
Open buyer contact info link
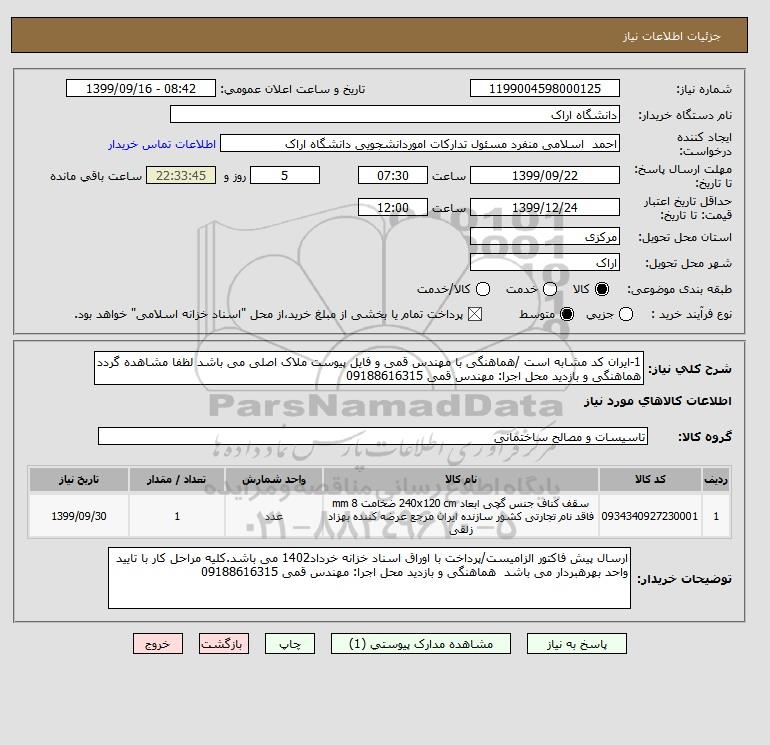pos(162,144)
